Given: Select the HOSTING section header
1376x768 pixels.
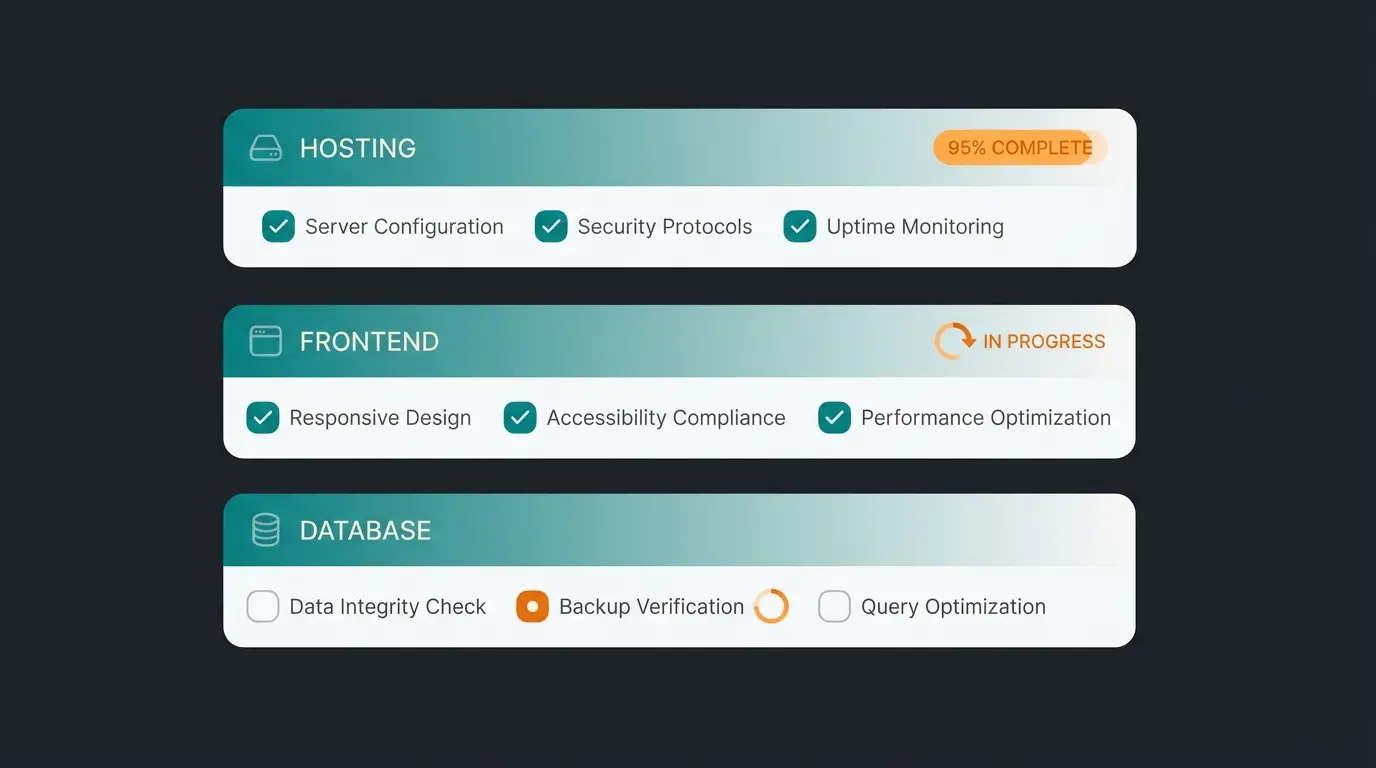Looking at the screenshot, I should (357, 147).
